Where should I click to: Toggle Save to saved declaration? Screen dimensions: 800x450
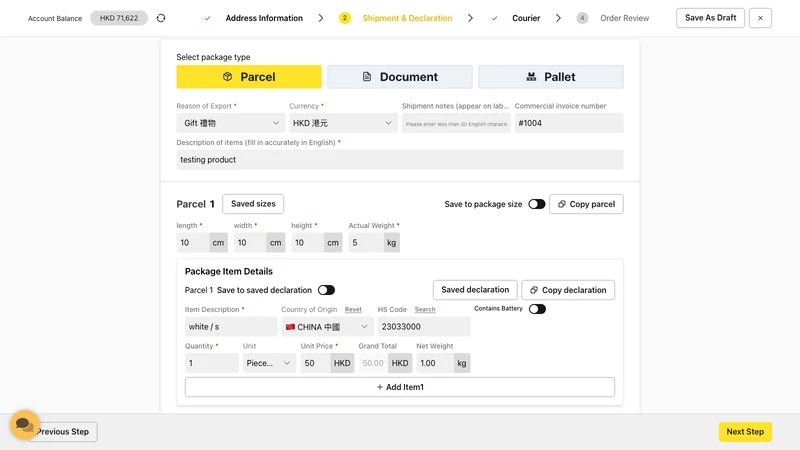[x=326, y=290]
